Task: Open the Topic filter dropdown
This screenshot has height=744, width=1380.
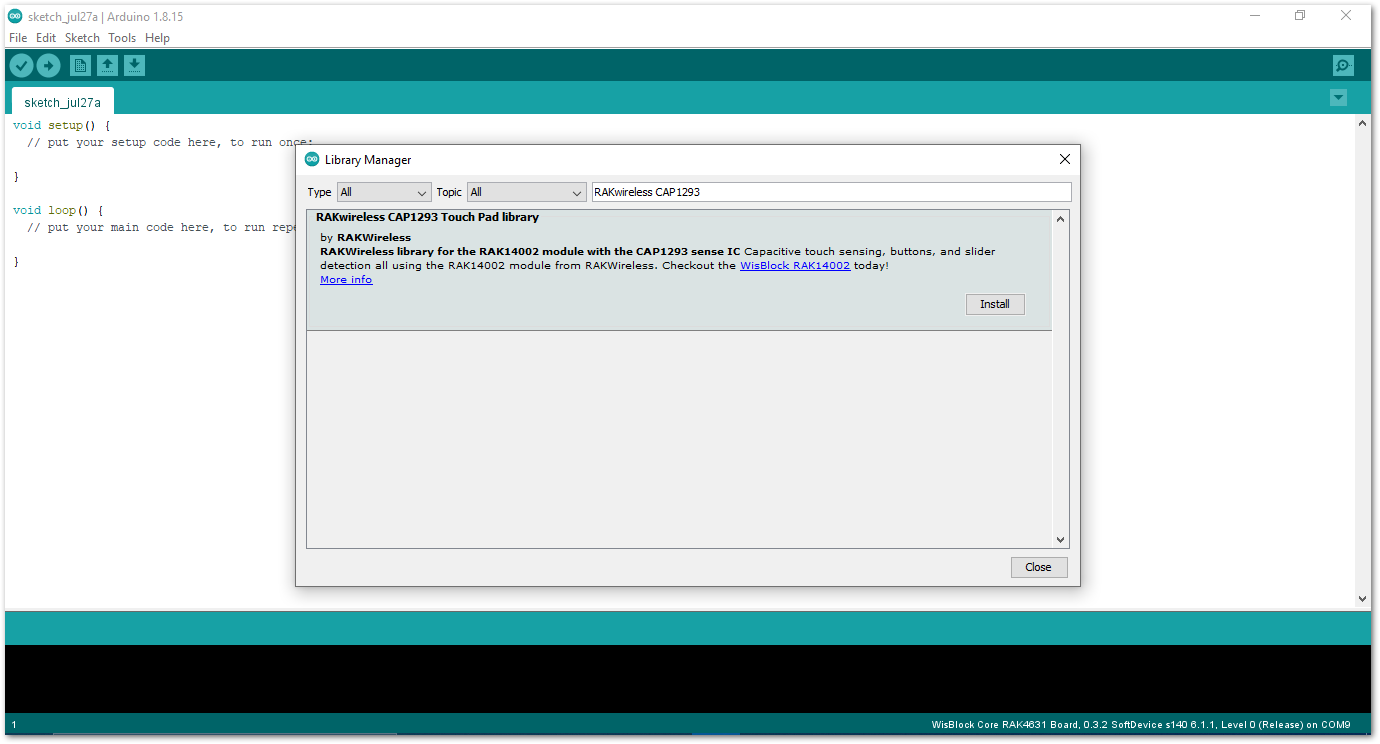Action: (x=527, y=192)
